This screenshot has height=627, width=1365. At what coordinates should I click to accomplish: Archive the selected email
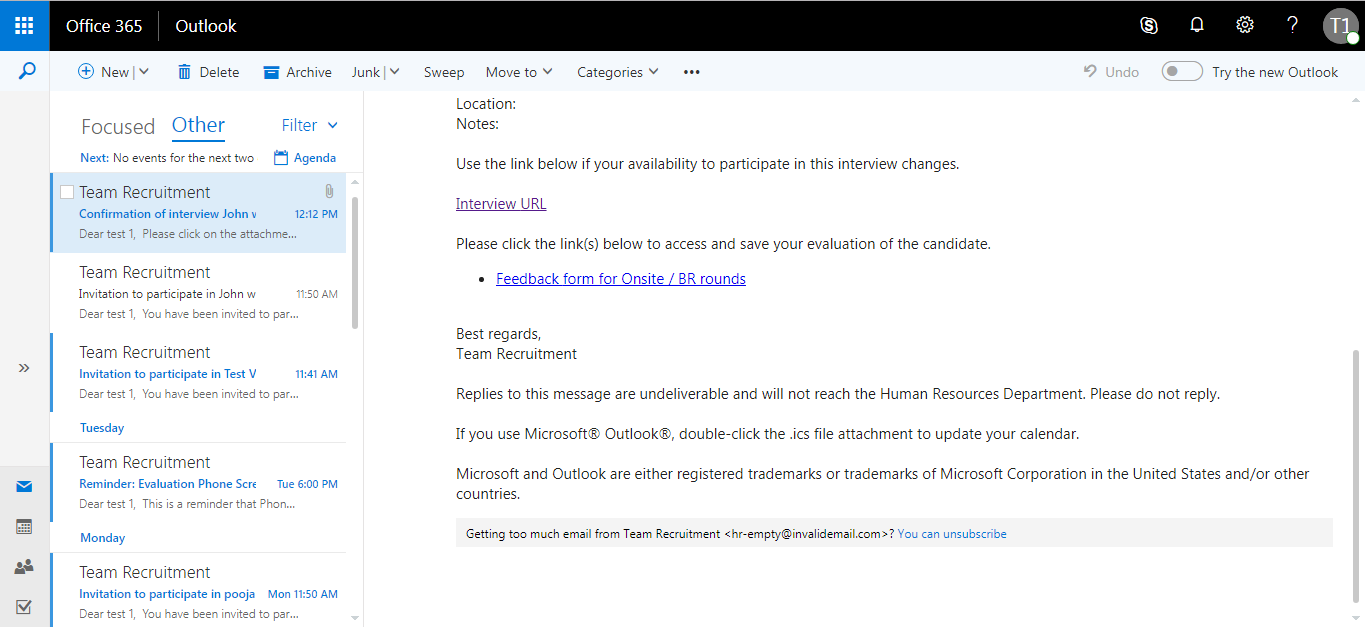[297, 72]
